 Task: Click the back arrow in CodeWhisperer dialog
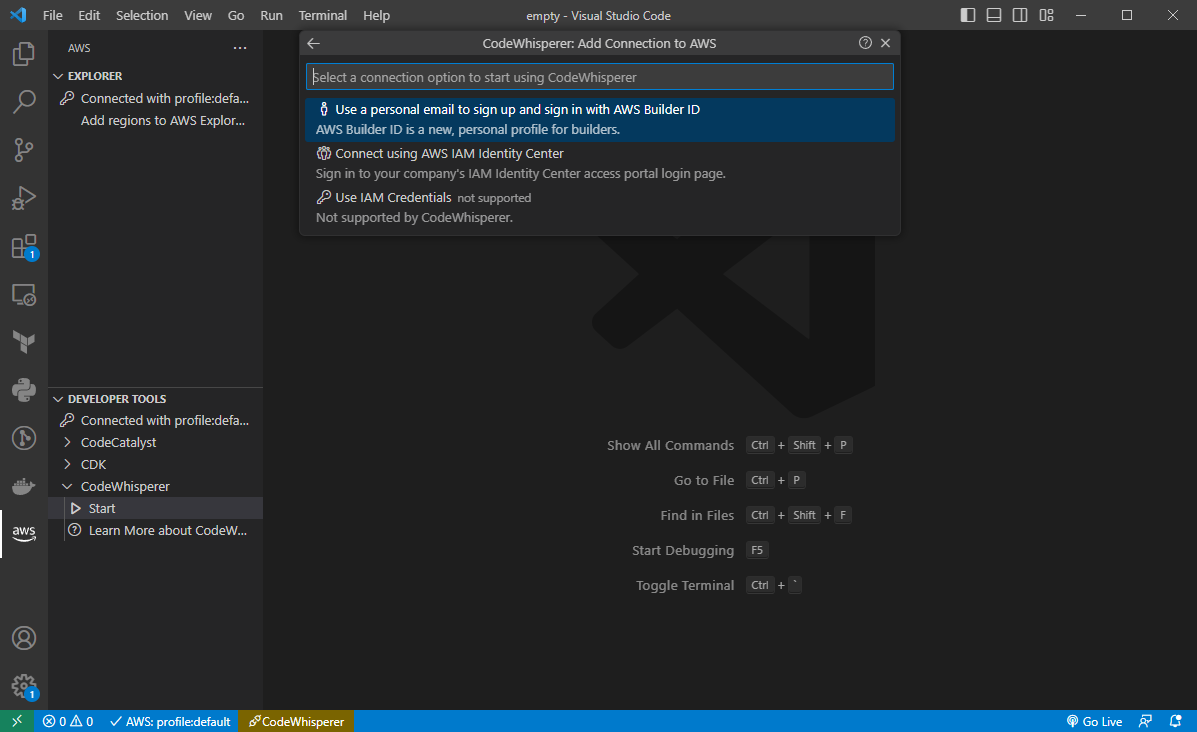point(313,44)
